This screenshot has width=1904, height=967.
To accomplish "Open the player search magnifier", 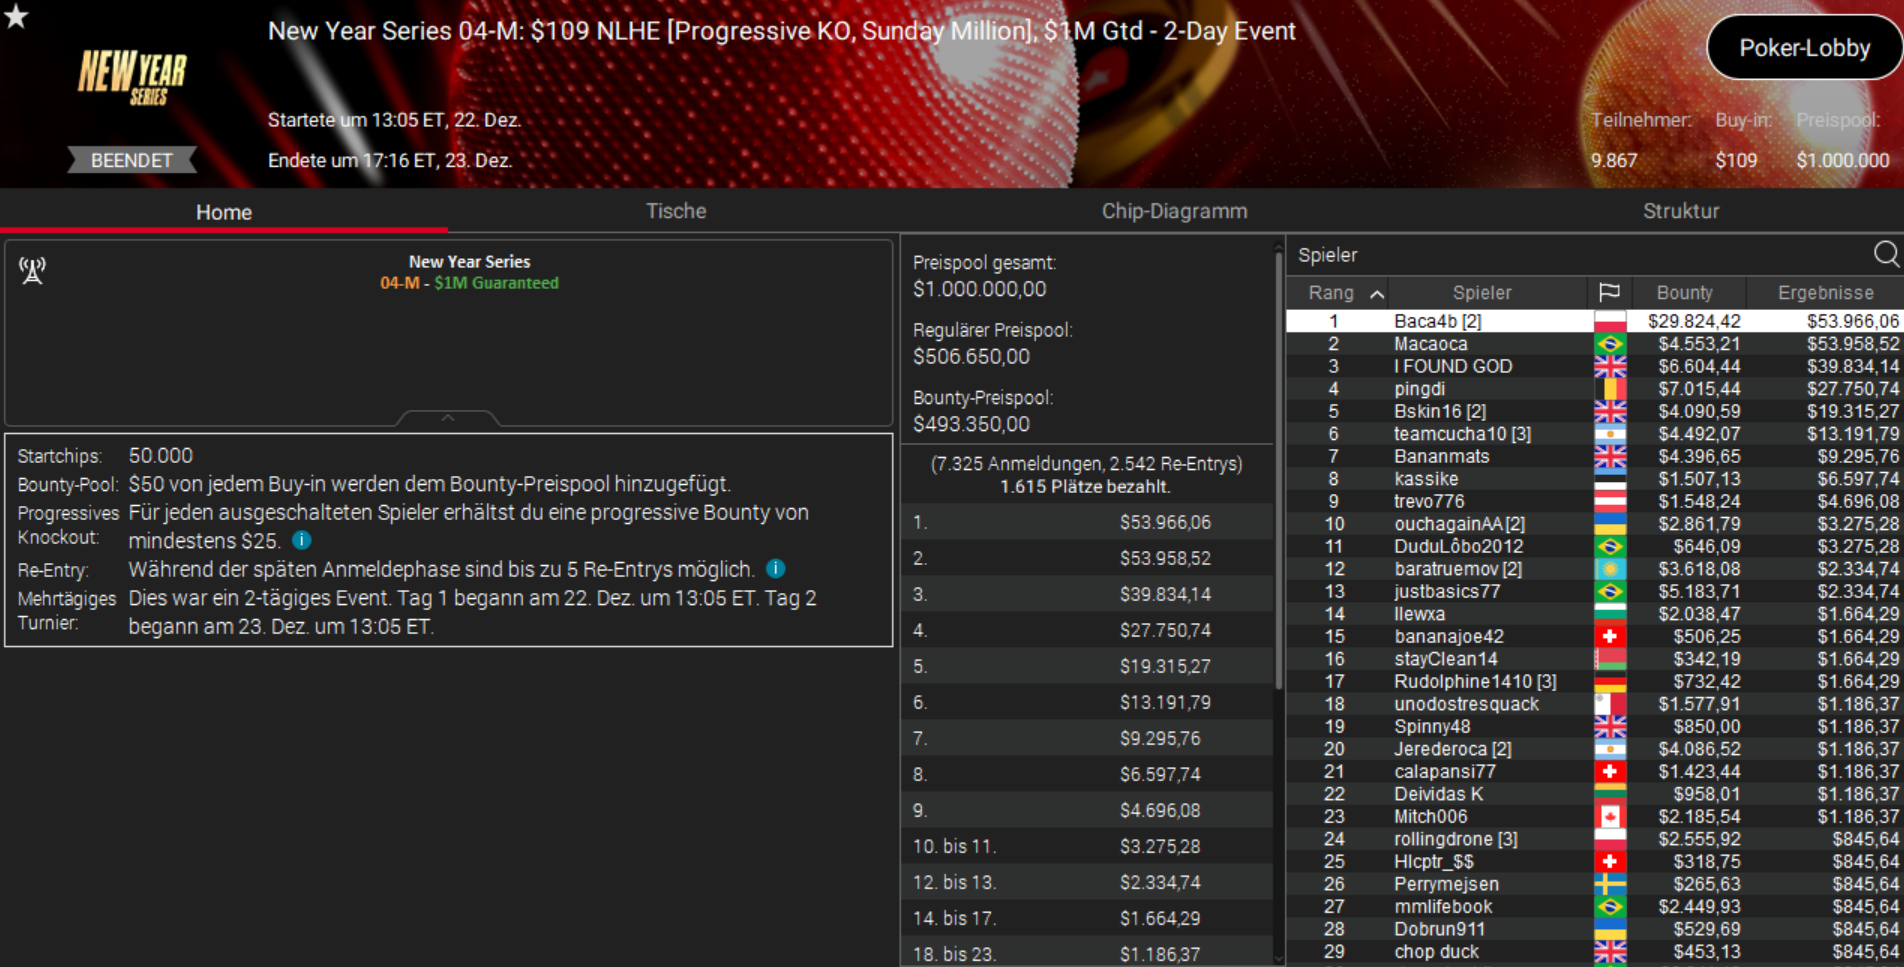I will pyautogui.click(x=1886, y=254).
